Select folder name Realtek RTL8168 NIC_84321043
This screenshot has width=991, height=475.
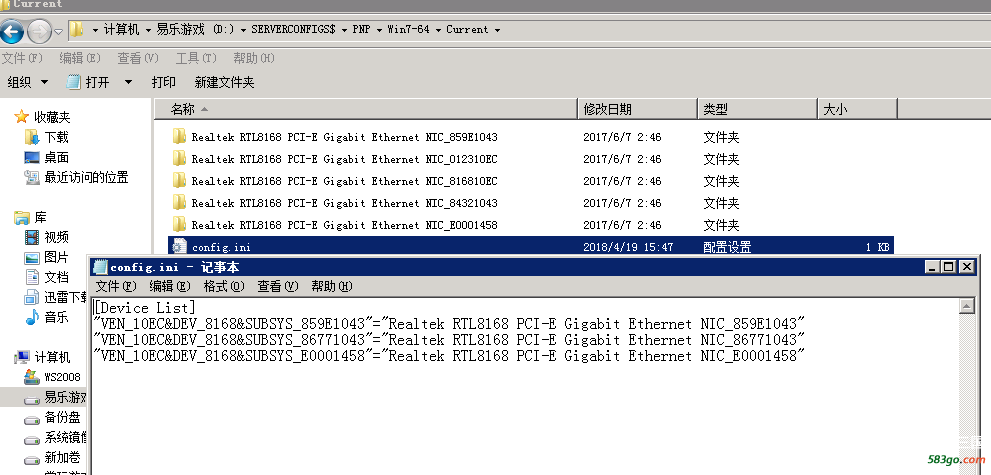point(344,203)
